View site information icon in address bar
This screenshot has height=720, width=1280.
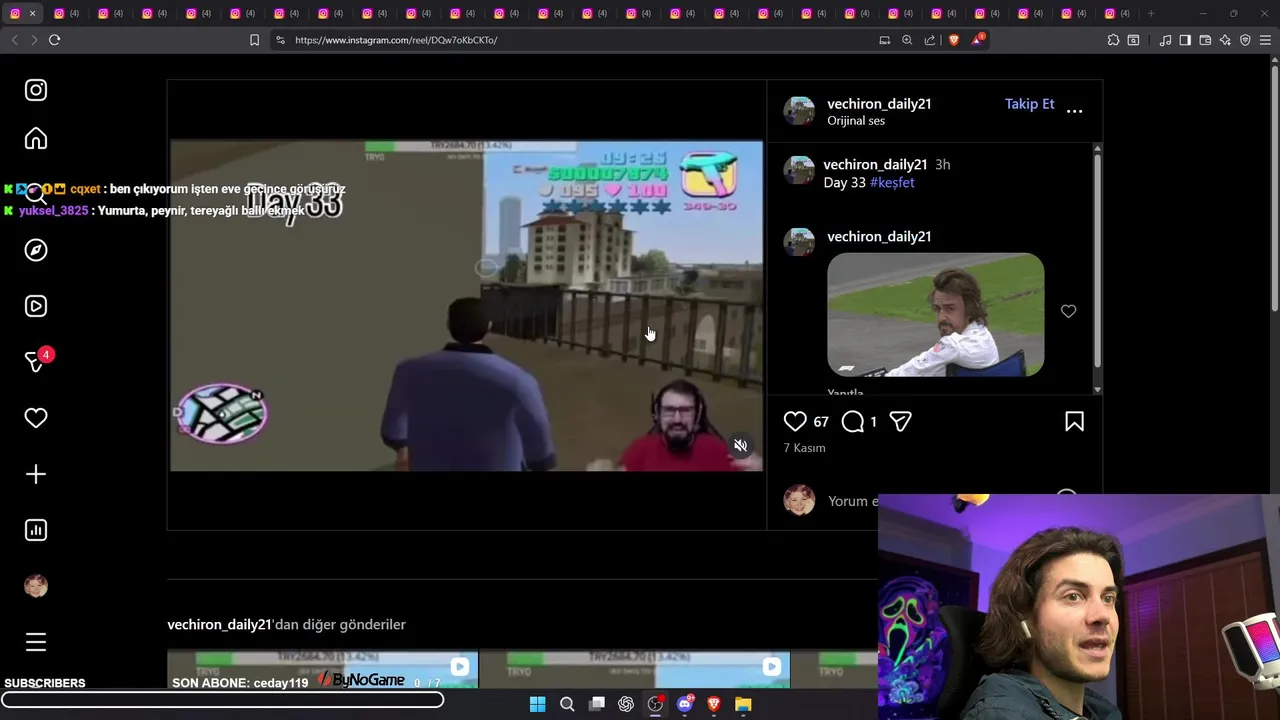coord(280,40)
